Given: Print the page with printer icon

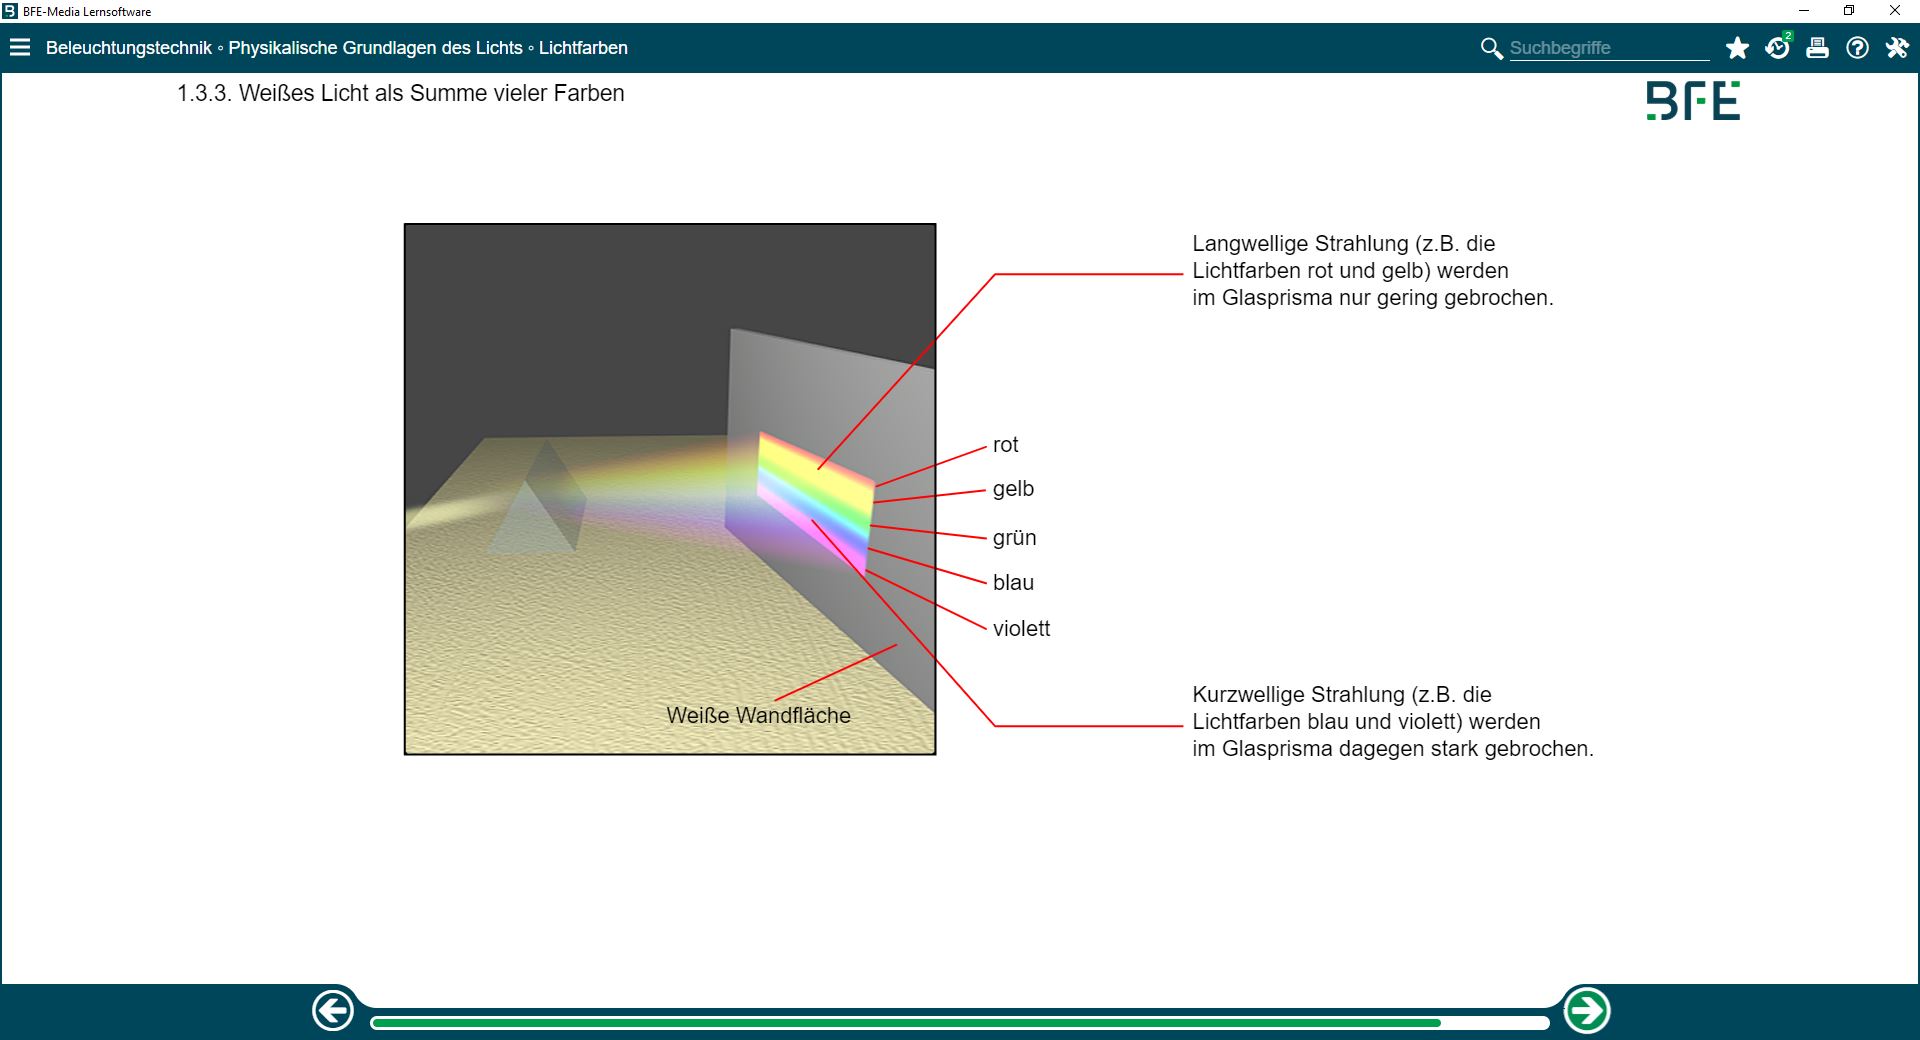Looking at the screenshot, I should point(1817,48).
